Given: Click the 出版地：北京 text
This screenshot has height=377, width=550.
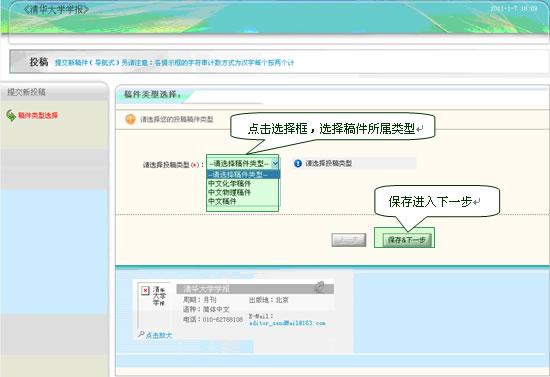Looking at the screenshot, I should pyautogui.click(x=269, y=300).
